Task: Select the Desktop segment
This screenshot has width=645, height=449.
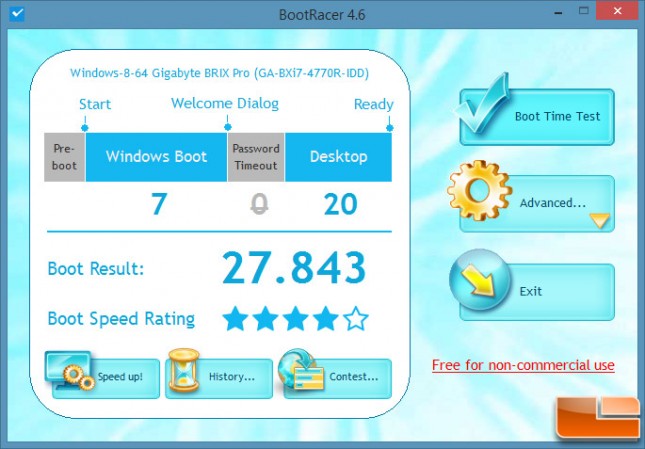Action: click(339, 157)
